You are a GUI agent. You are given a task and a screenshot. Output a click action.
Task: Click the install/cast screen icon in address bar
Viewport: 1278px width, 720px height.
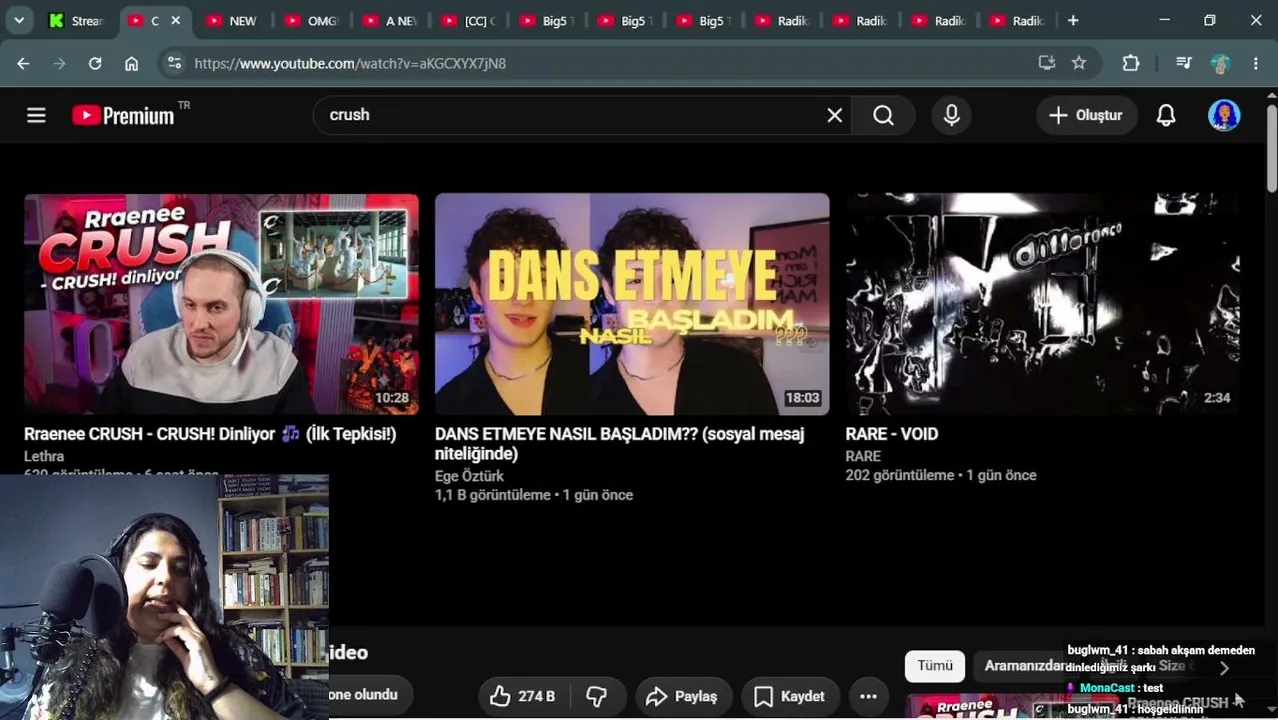1047,63
